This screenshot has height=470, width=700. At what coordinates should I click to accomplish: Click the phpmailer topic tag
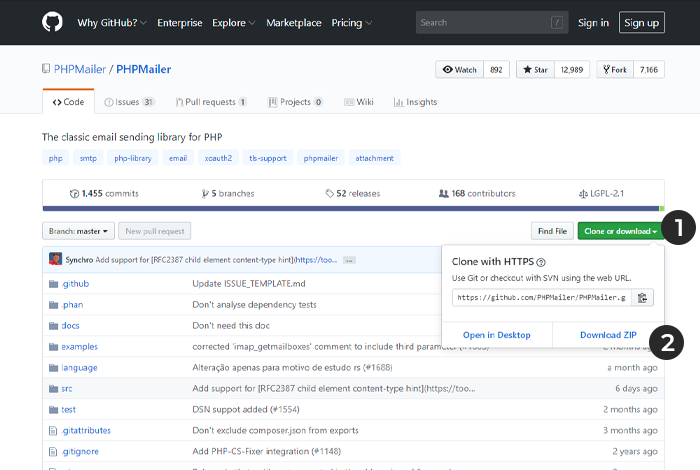click(321, 158)
